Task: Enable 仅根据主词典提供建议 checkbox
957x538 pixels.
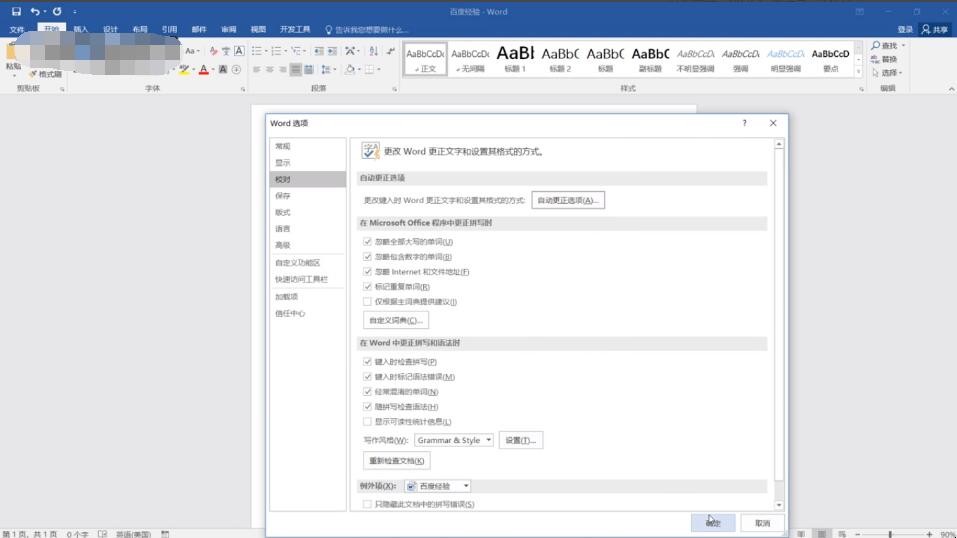Action: click(x=367, y=302)
